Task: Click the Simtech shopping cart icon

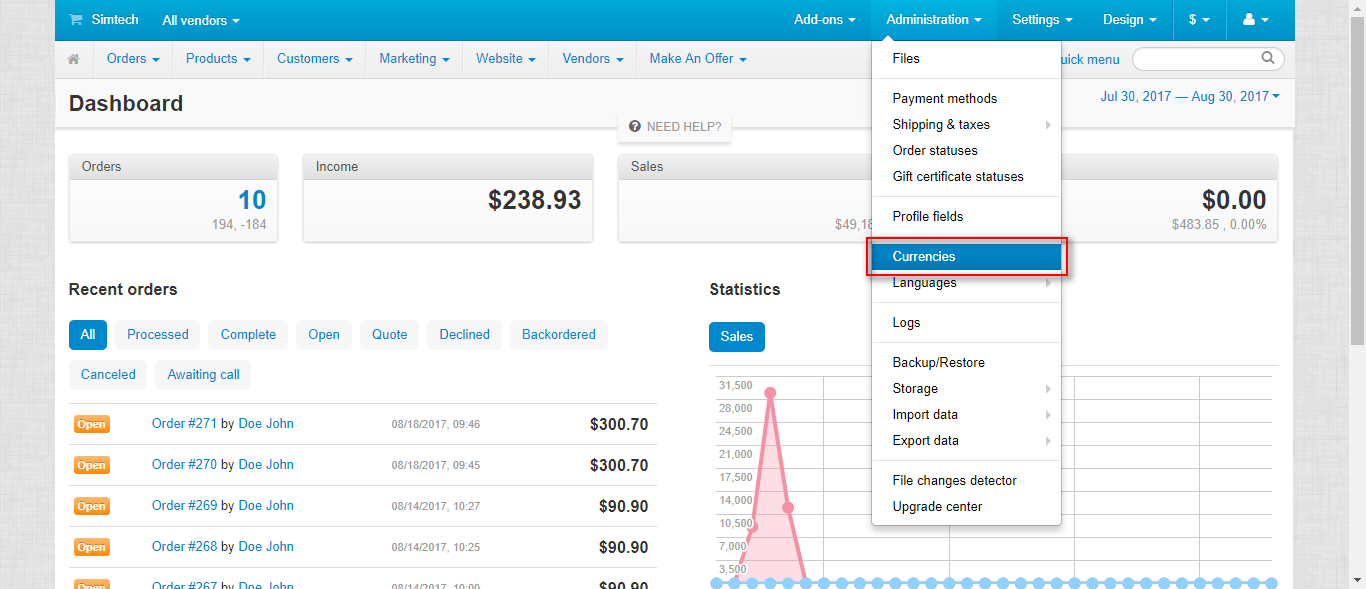Action: click(x=76, y=20)
